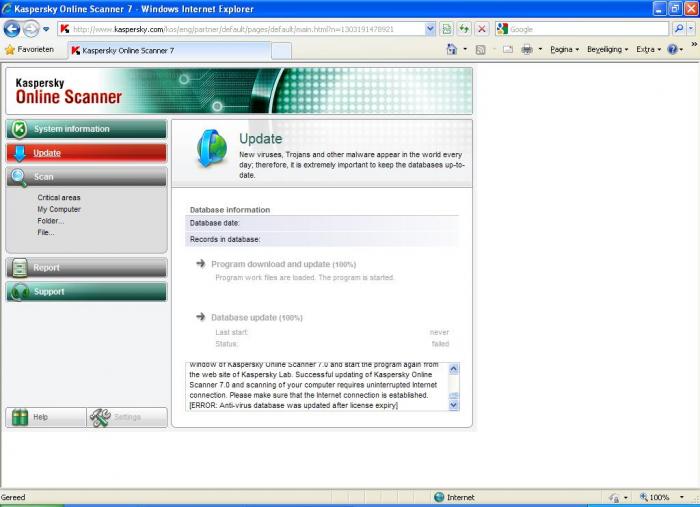
Task: Click the error log scroll down arrow
Action: coord(454,405)
